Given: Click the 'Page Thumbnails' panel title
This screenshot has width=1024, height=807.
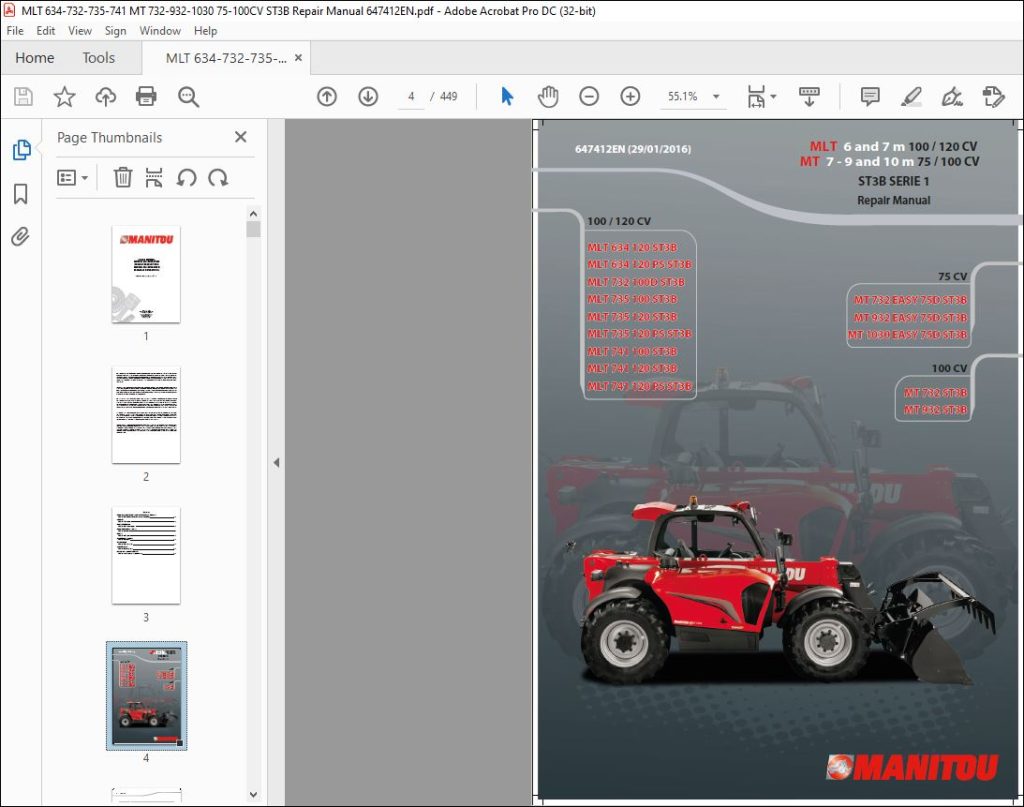Looking at the screenshot, I should pos(109,138).
